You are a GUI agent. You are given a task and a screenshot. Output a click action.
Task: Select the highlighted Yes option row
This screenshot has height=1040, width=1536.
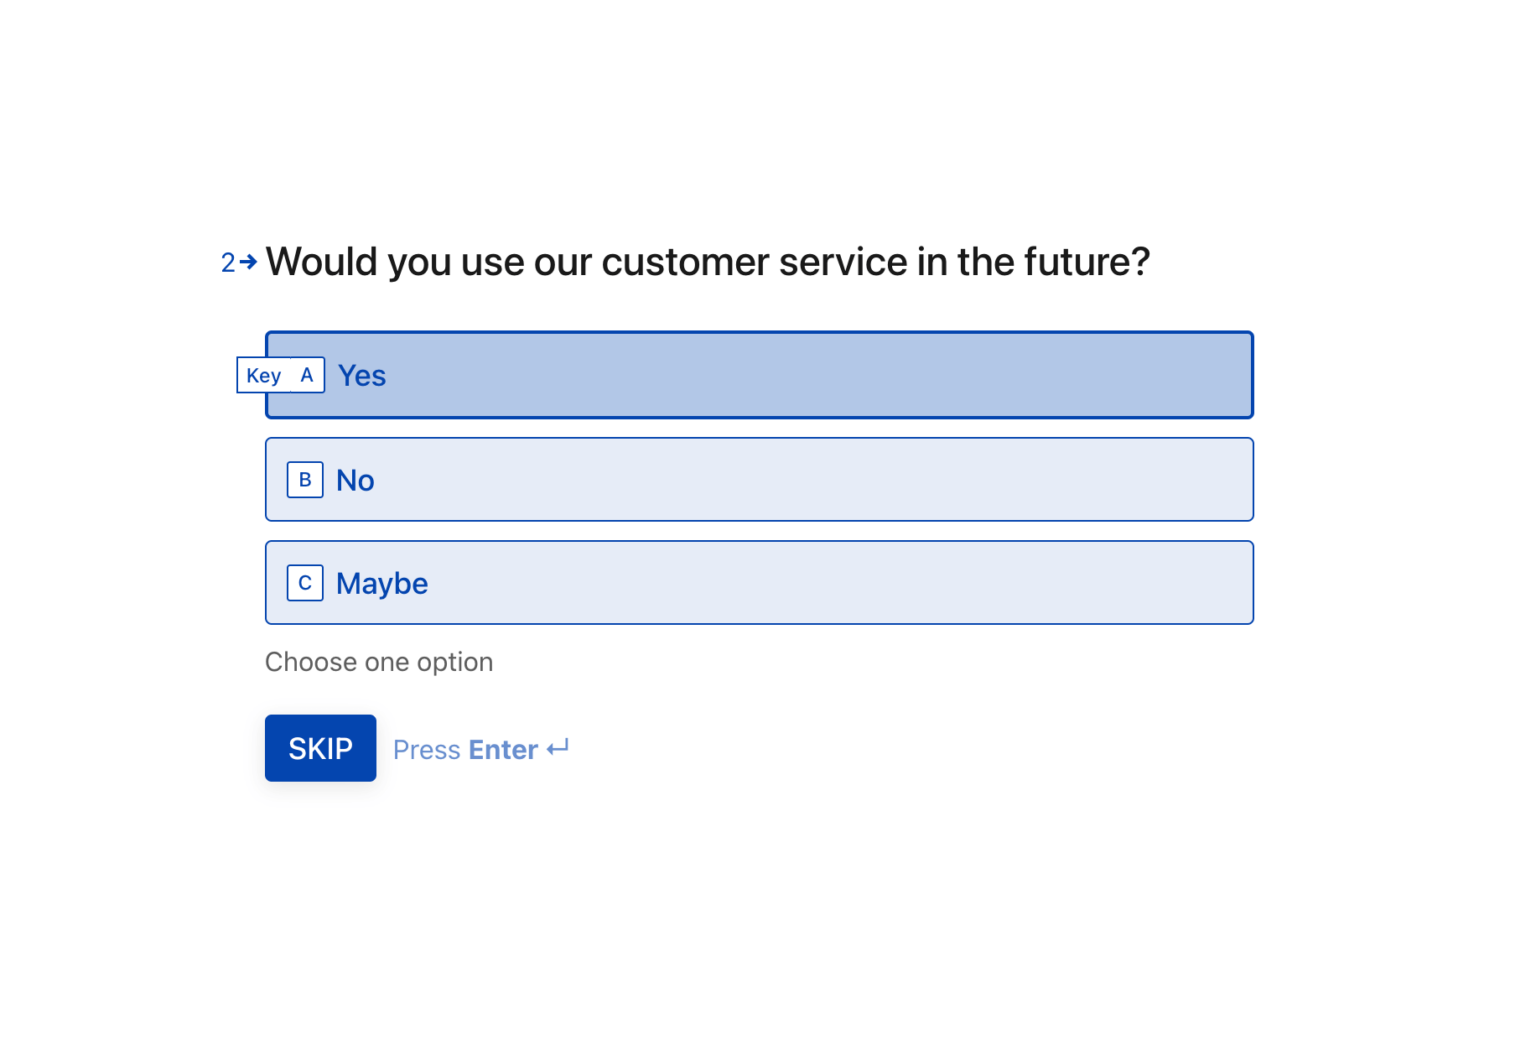click(x=759, y=374)
